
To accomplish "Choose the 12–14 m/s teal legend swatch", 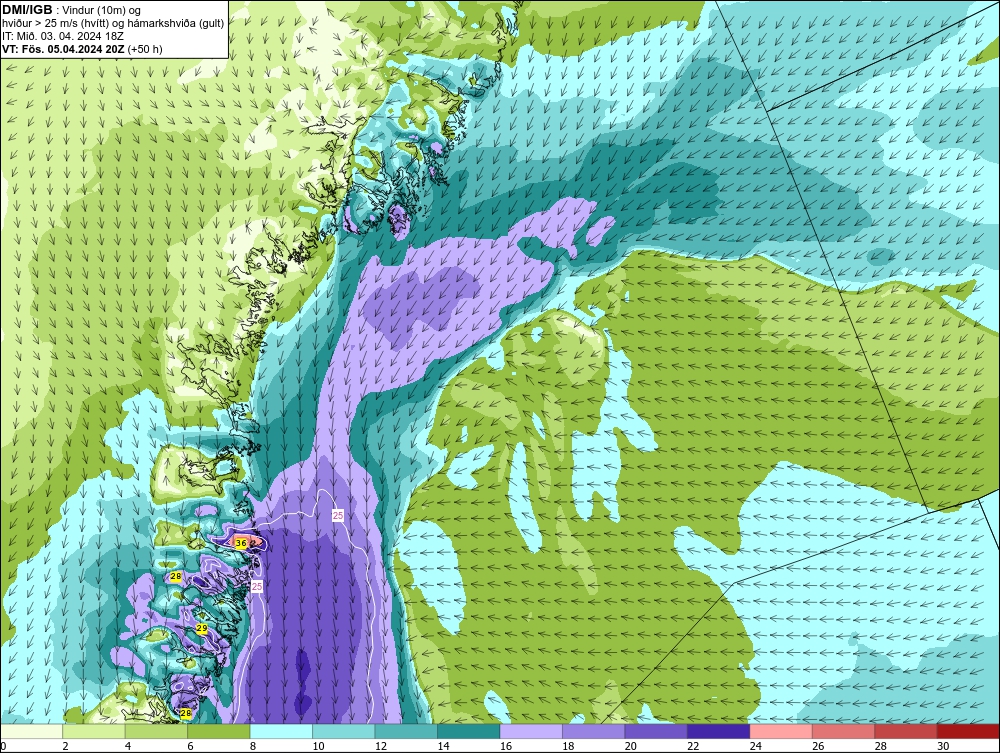I will point(406,731).
